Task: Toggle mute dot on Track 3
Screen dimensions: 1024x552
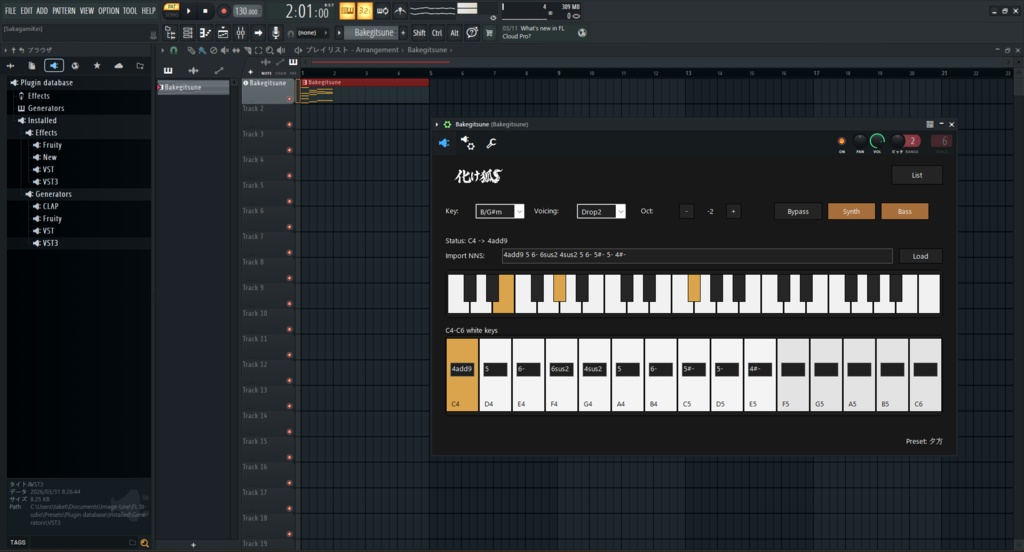Action: (289, 150)
